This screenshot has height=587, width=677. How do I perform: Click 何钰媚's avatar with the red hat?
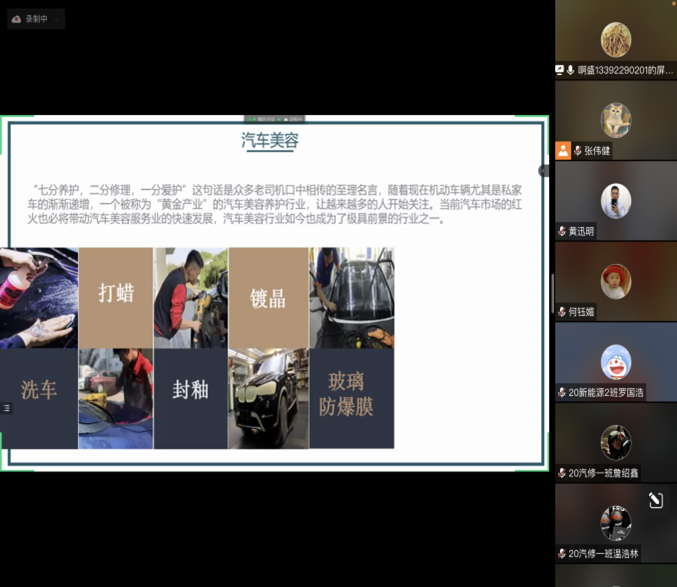point(615,281)
